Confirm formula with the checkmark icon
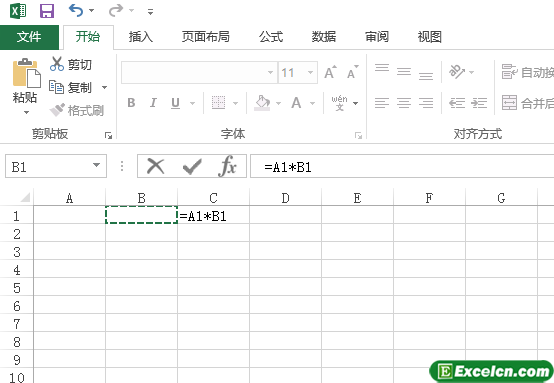The width and height of the screenshot is (554, 383). (x=192, y=166)
